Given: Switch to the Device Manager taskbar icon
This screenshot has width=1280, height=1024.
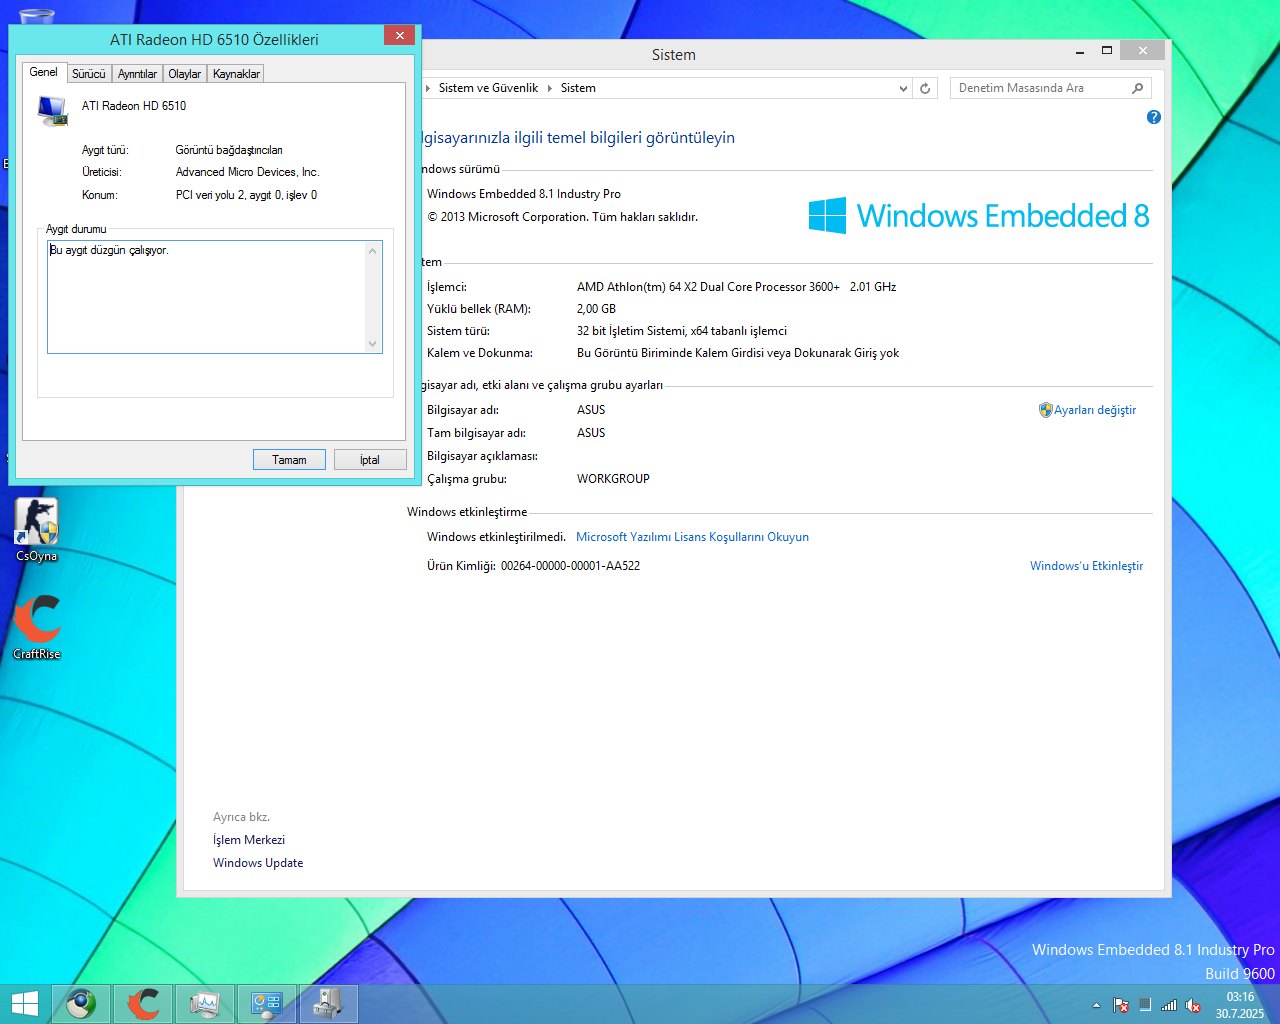Looking at the screenshot, I should (x=328, y=1004).
